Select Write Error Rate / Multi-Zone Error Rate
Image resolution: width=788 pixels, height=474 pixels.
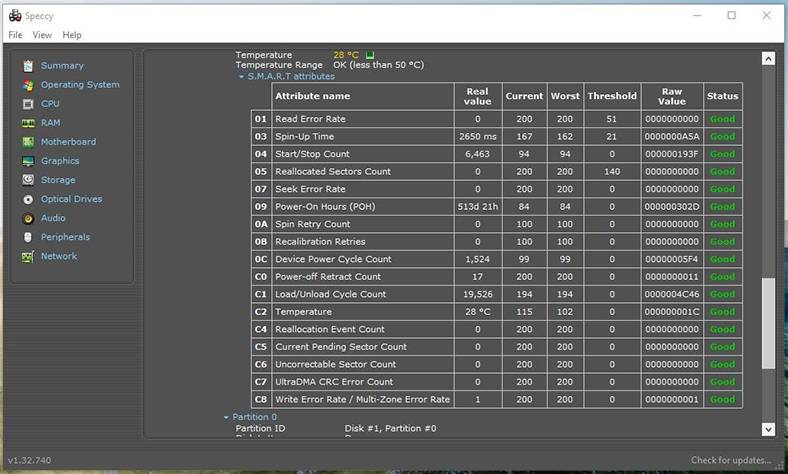[x=362, y=400]
